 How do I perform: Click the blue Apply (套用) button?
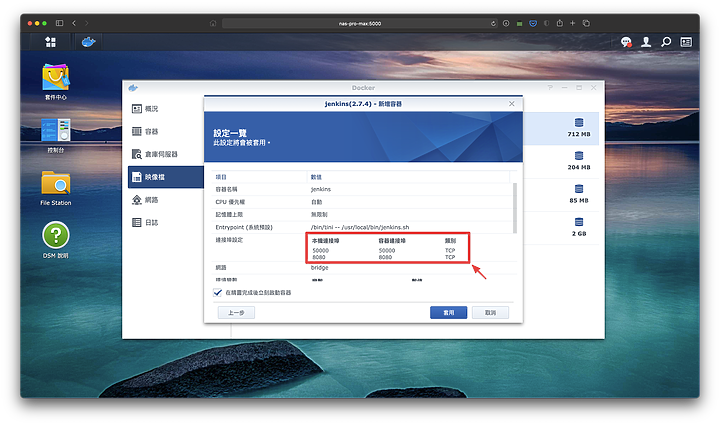pos(449,313)
